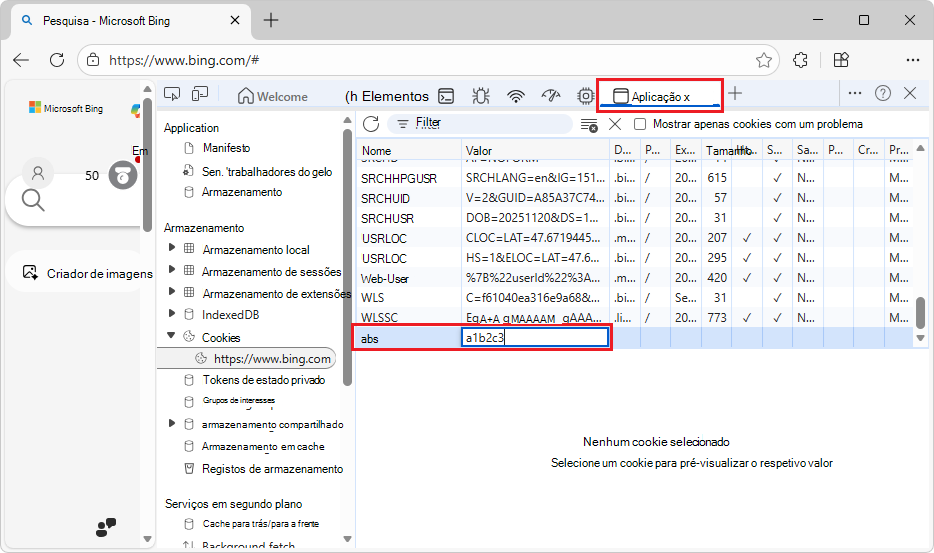Reload the Bing page
This screenshot has height=553, width=934.
pos(57,60)
